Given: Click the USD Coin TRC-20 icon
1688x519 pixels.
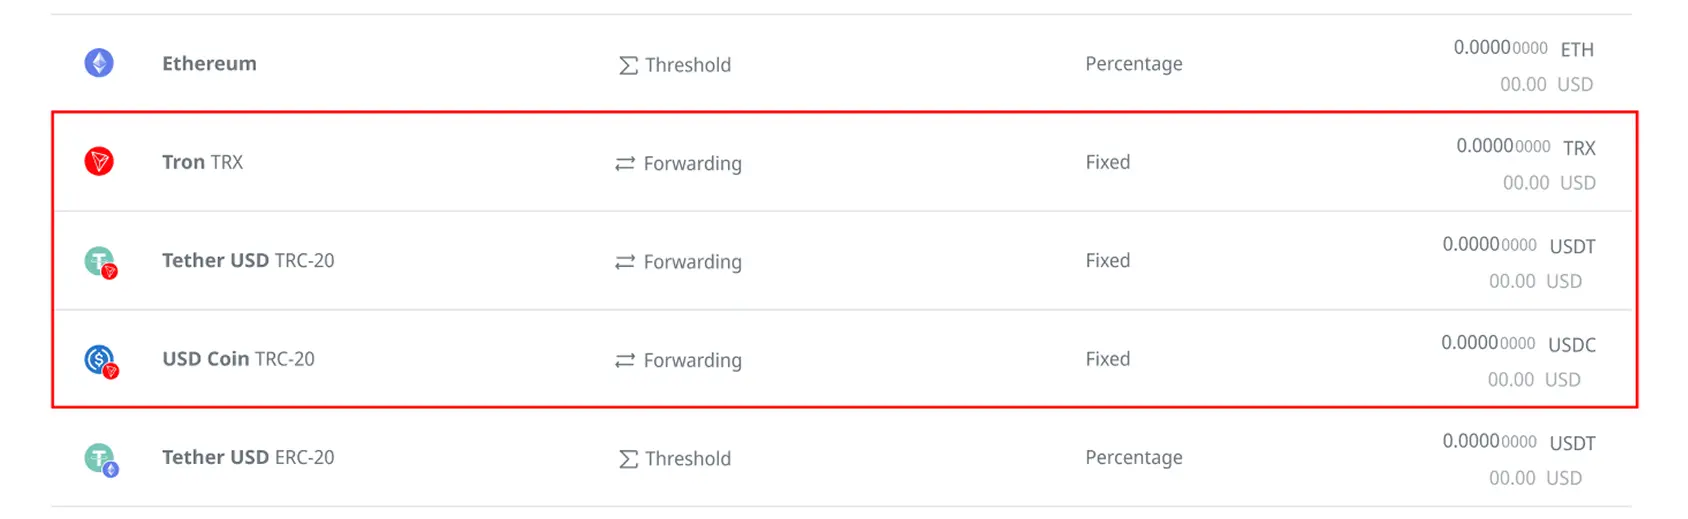Looking at the screenshot, I should 100,360.
